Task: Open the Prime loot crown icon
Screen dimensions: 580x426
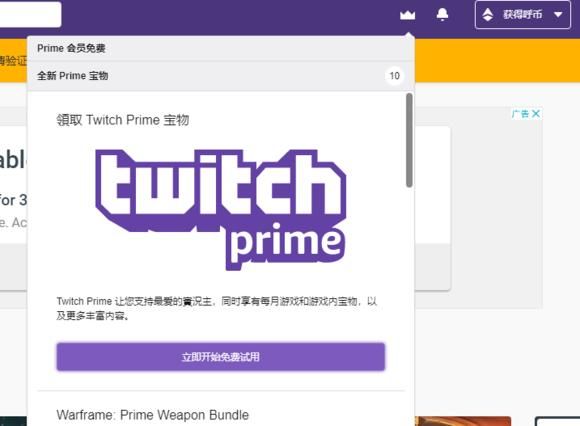Action: 407,15
